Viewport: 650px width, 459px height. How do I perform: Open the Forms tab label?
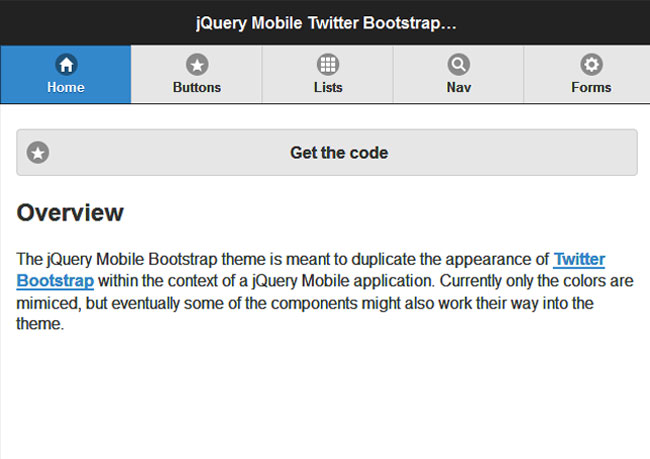pos(591,87)
